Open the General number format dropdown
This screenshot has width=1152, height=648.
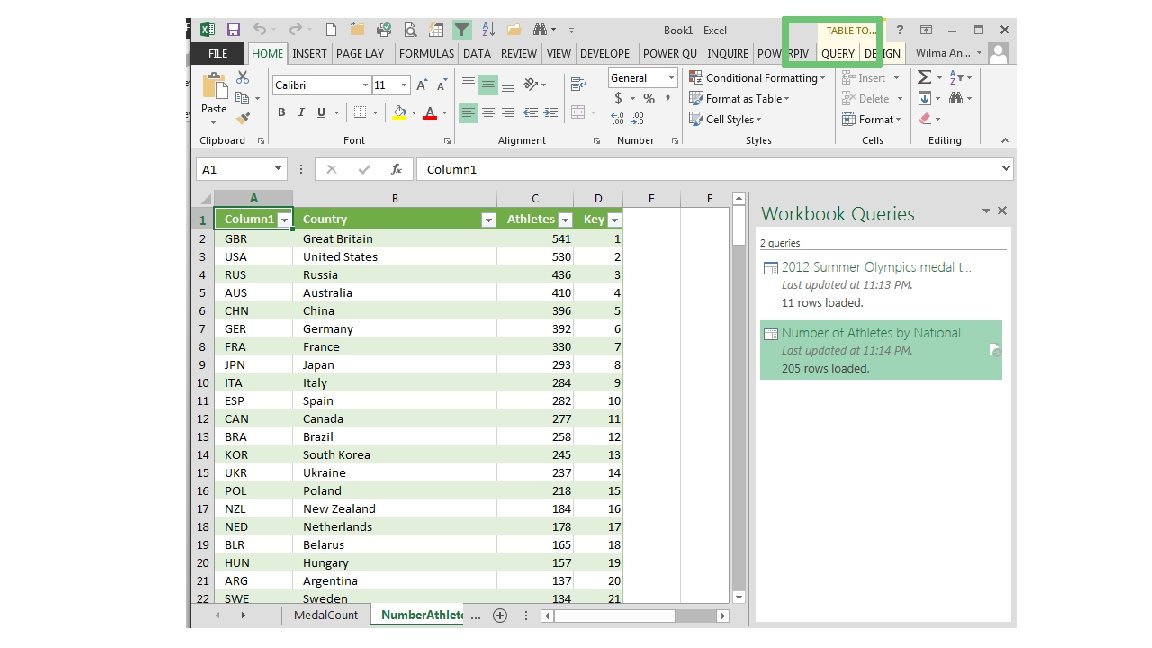671,77
